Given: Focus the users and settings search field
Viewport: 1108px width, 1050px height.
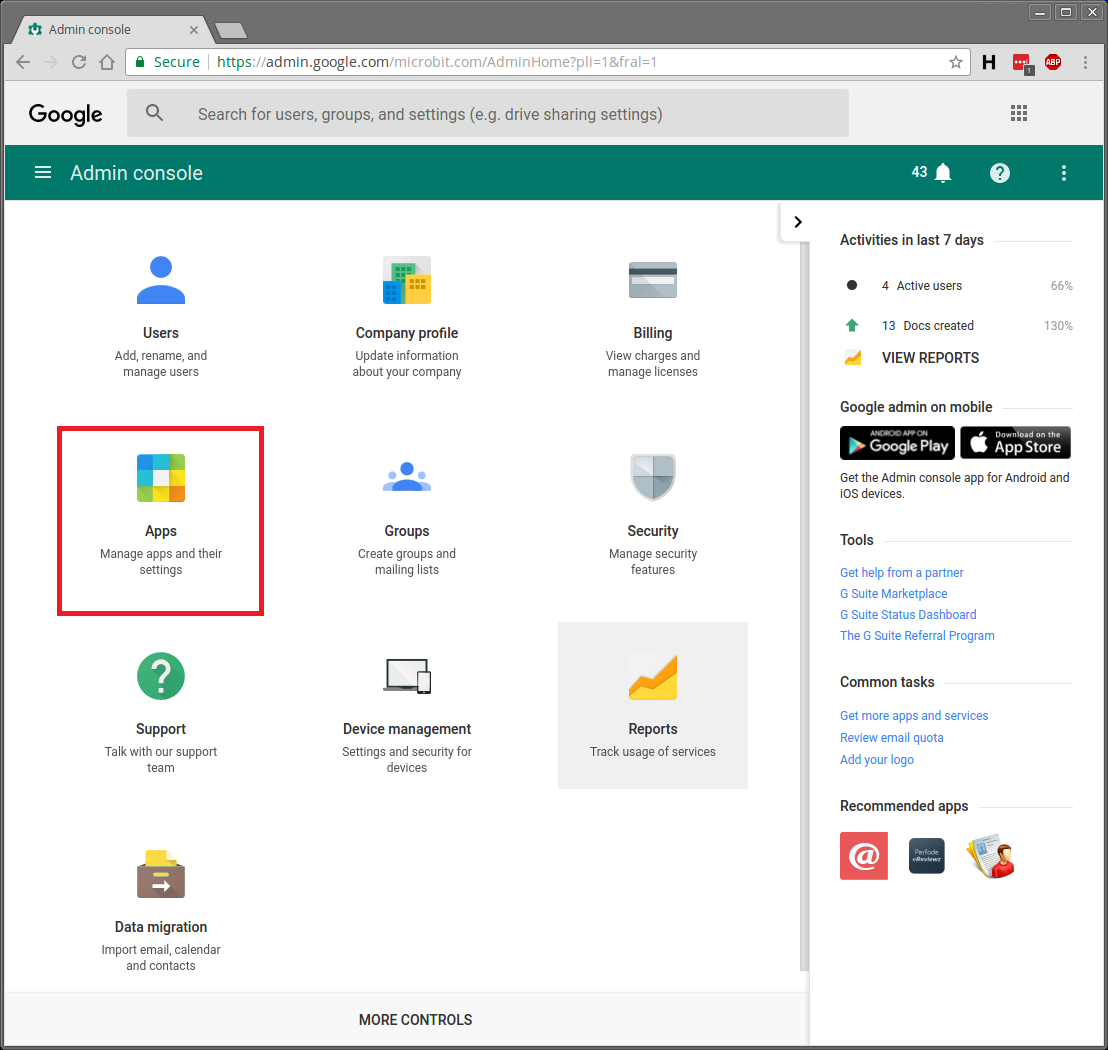Looking at the screenshot, I should [x=488, y=113].
